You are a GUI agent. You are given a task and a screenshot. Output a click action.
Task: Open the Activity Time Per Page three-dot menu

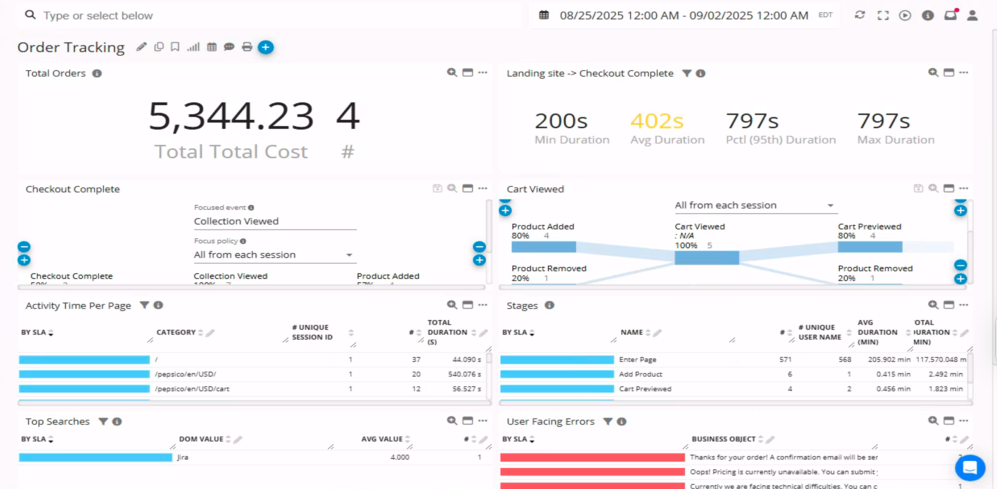[x=483, y=305]
